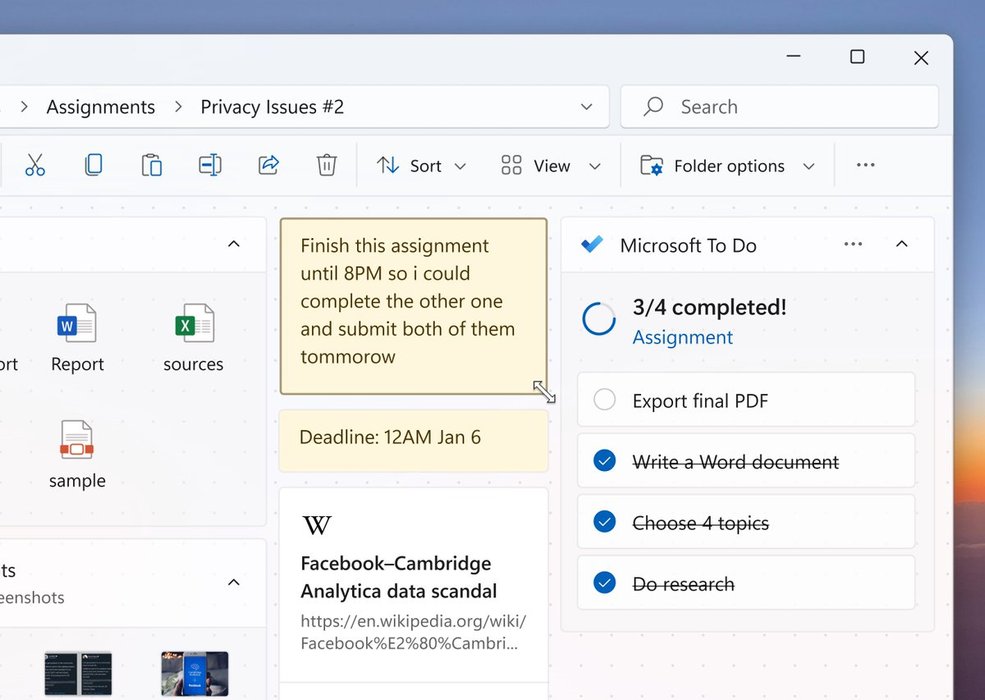Click the Paste clipboard icon

click(151, 166)
